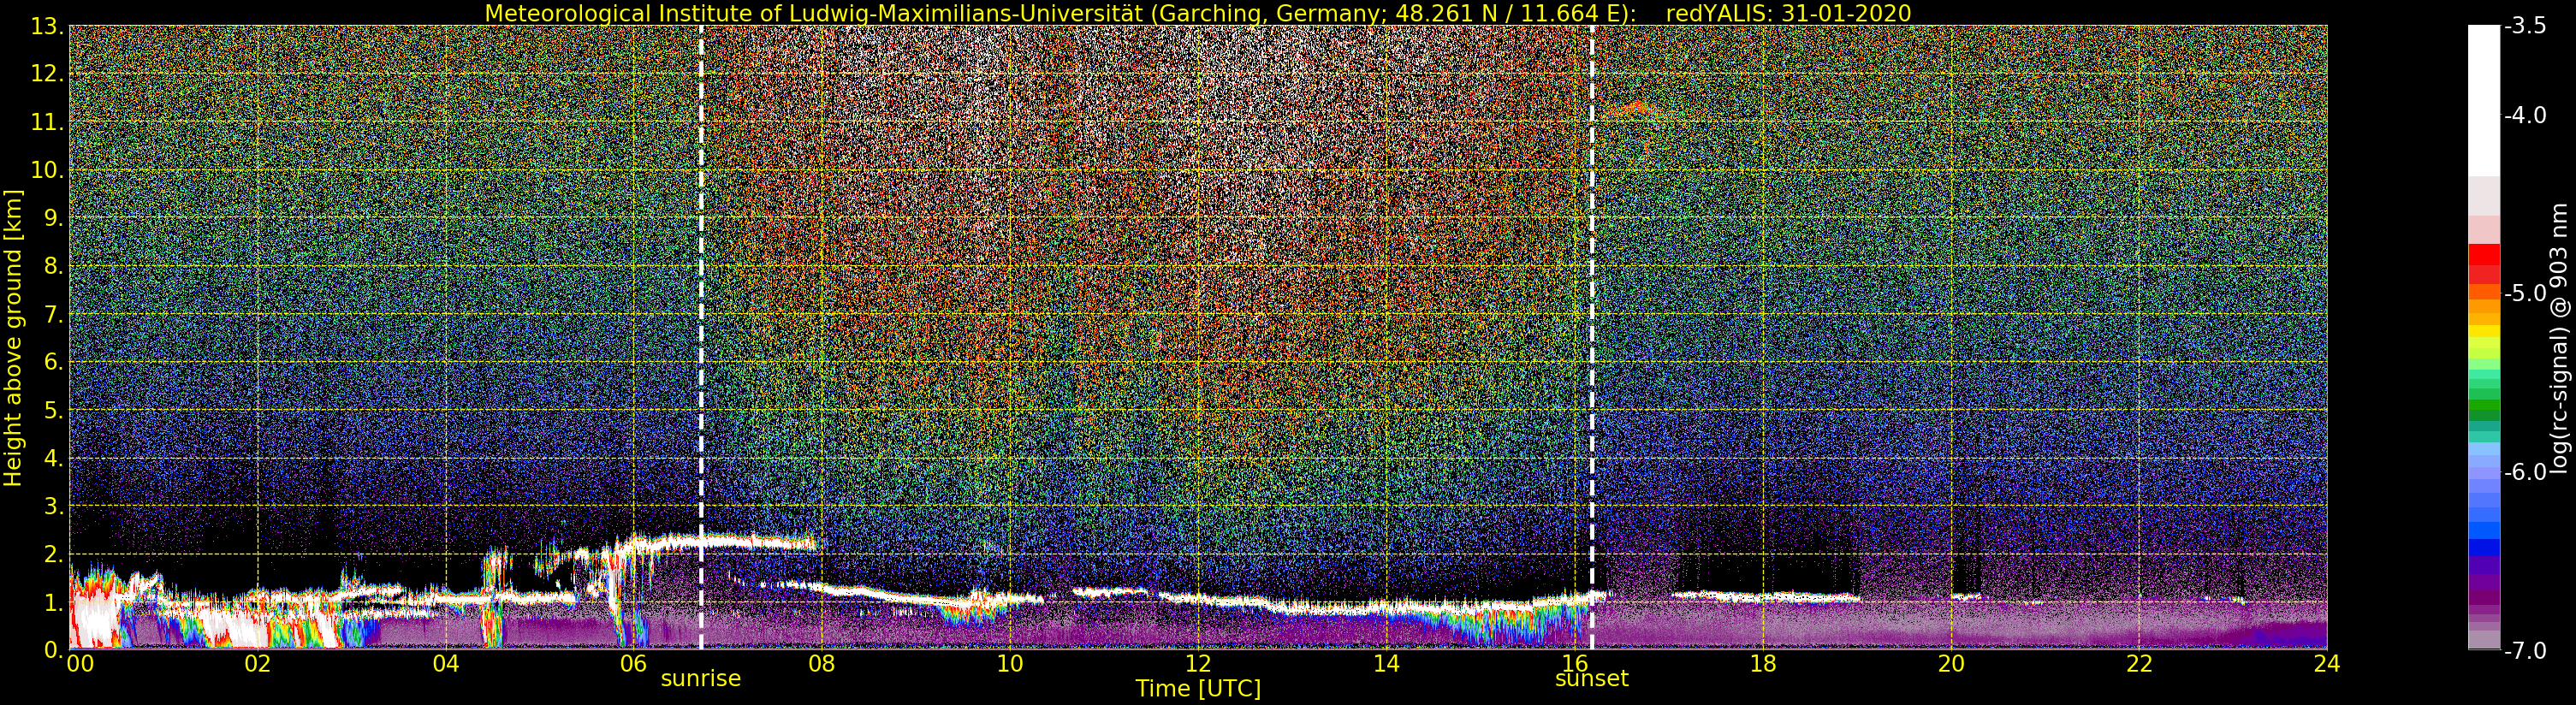The height and width of the screenshot is (705, 2576).
Task: Click the 12 tick label on the time axis
Action: coord(1198,664)
